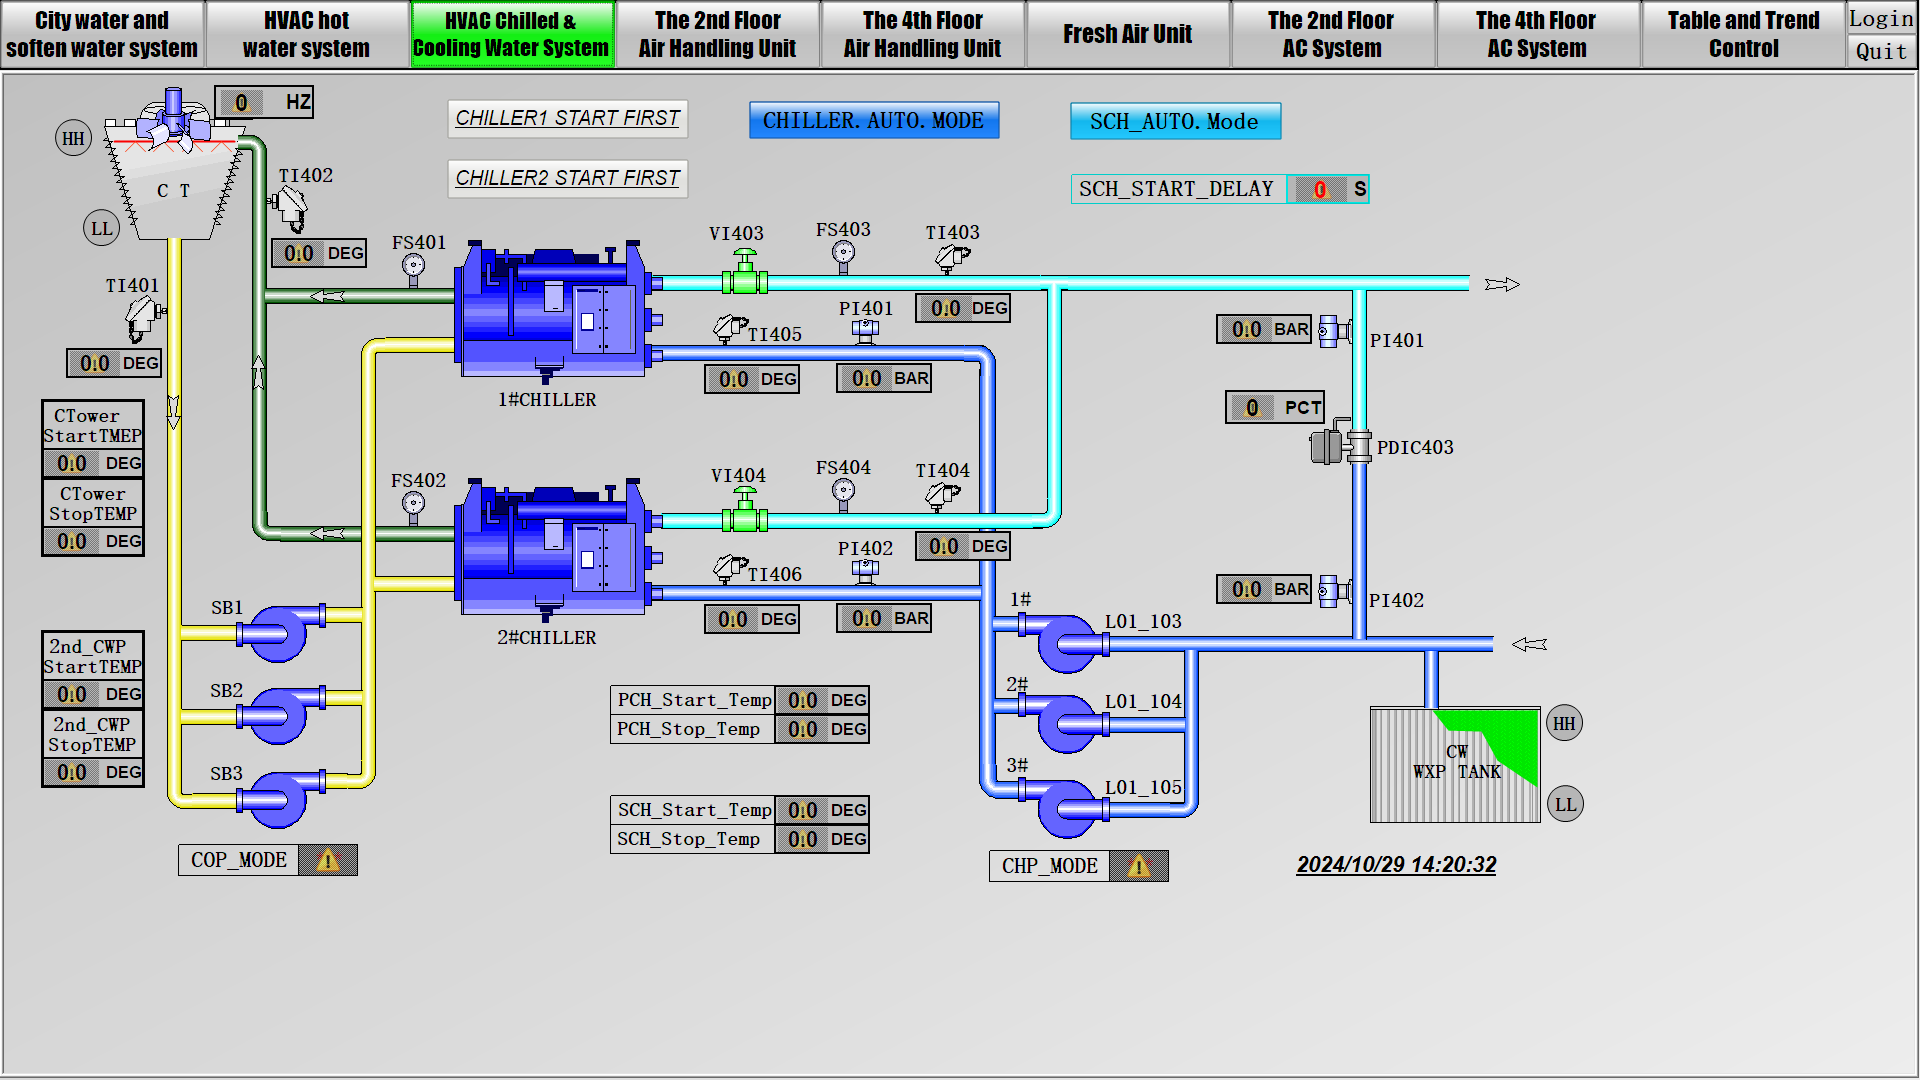Toggle SCH_AUTO. Mode button
The width and height of the screenshot is (1920, 1080).
tap(1174, 122)
